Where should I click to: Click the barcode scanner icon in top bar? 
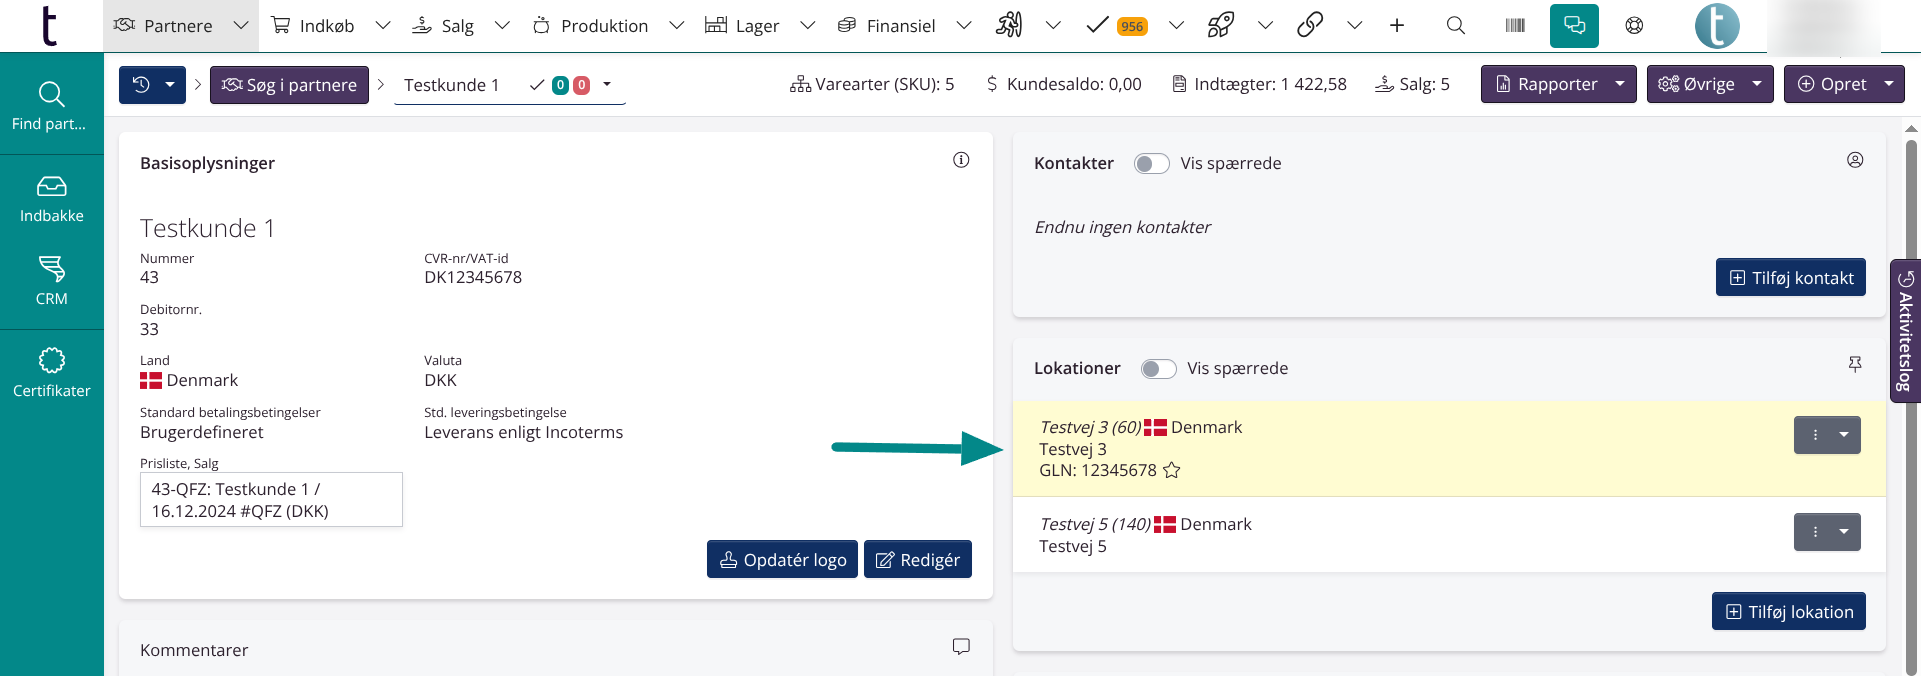(1514, 26)
